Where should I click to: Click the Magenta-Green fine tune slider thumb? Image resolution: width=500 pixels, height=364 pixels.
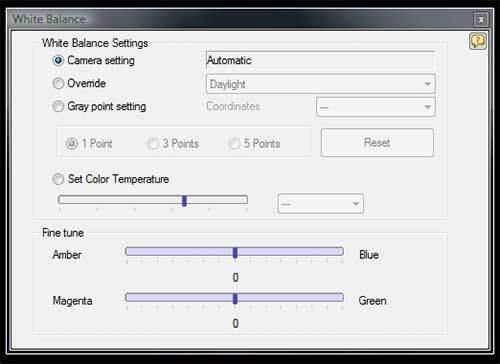point(235,299)
